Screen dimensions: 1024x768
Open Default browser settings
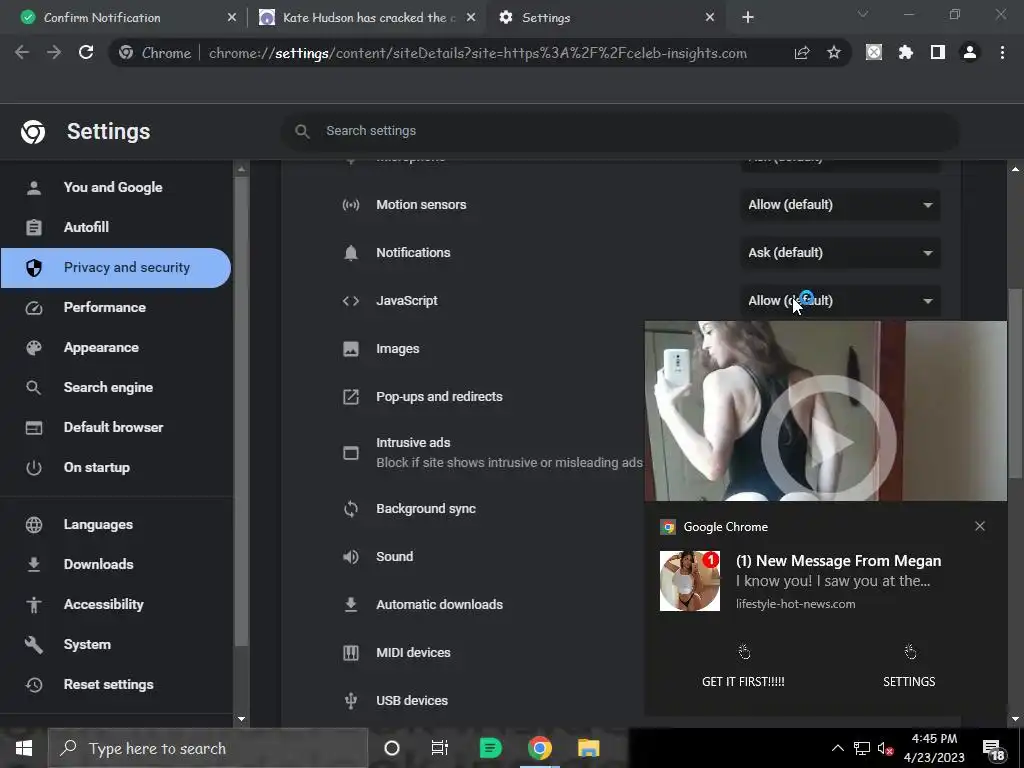tap(116, 427)
